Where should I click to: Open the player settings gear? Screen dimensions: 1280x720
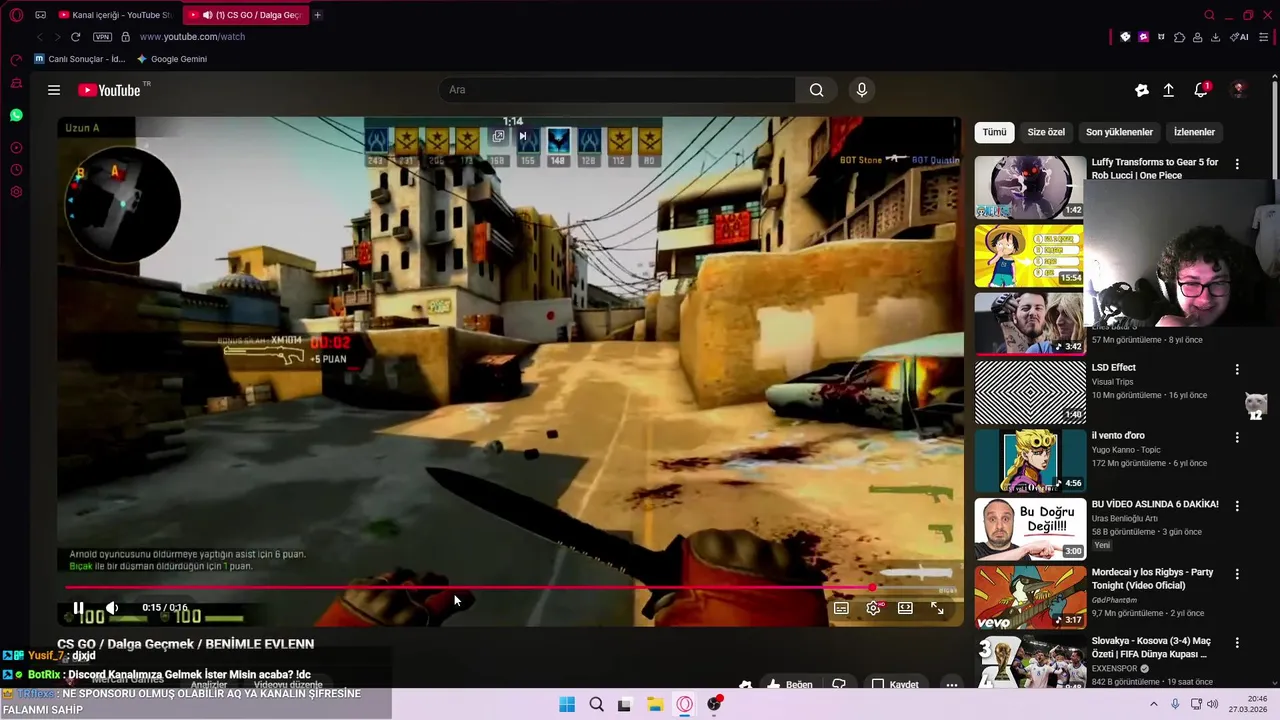tap(873, 608)
